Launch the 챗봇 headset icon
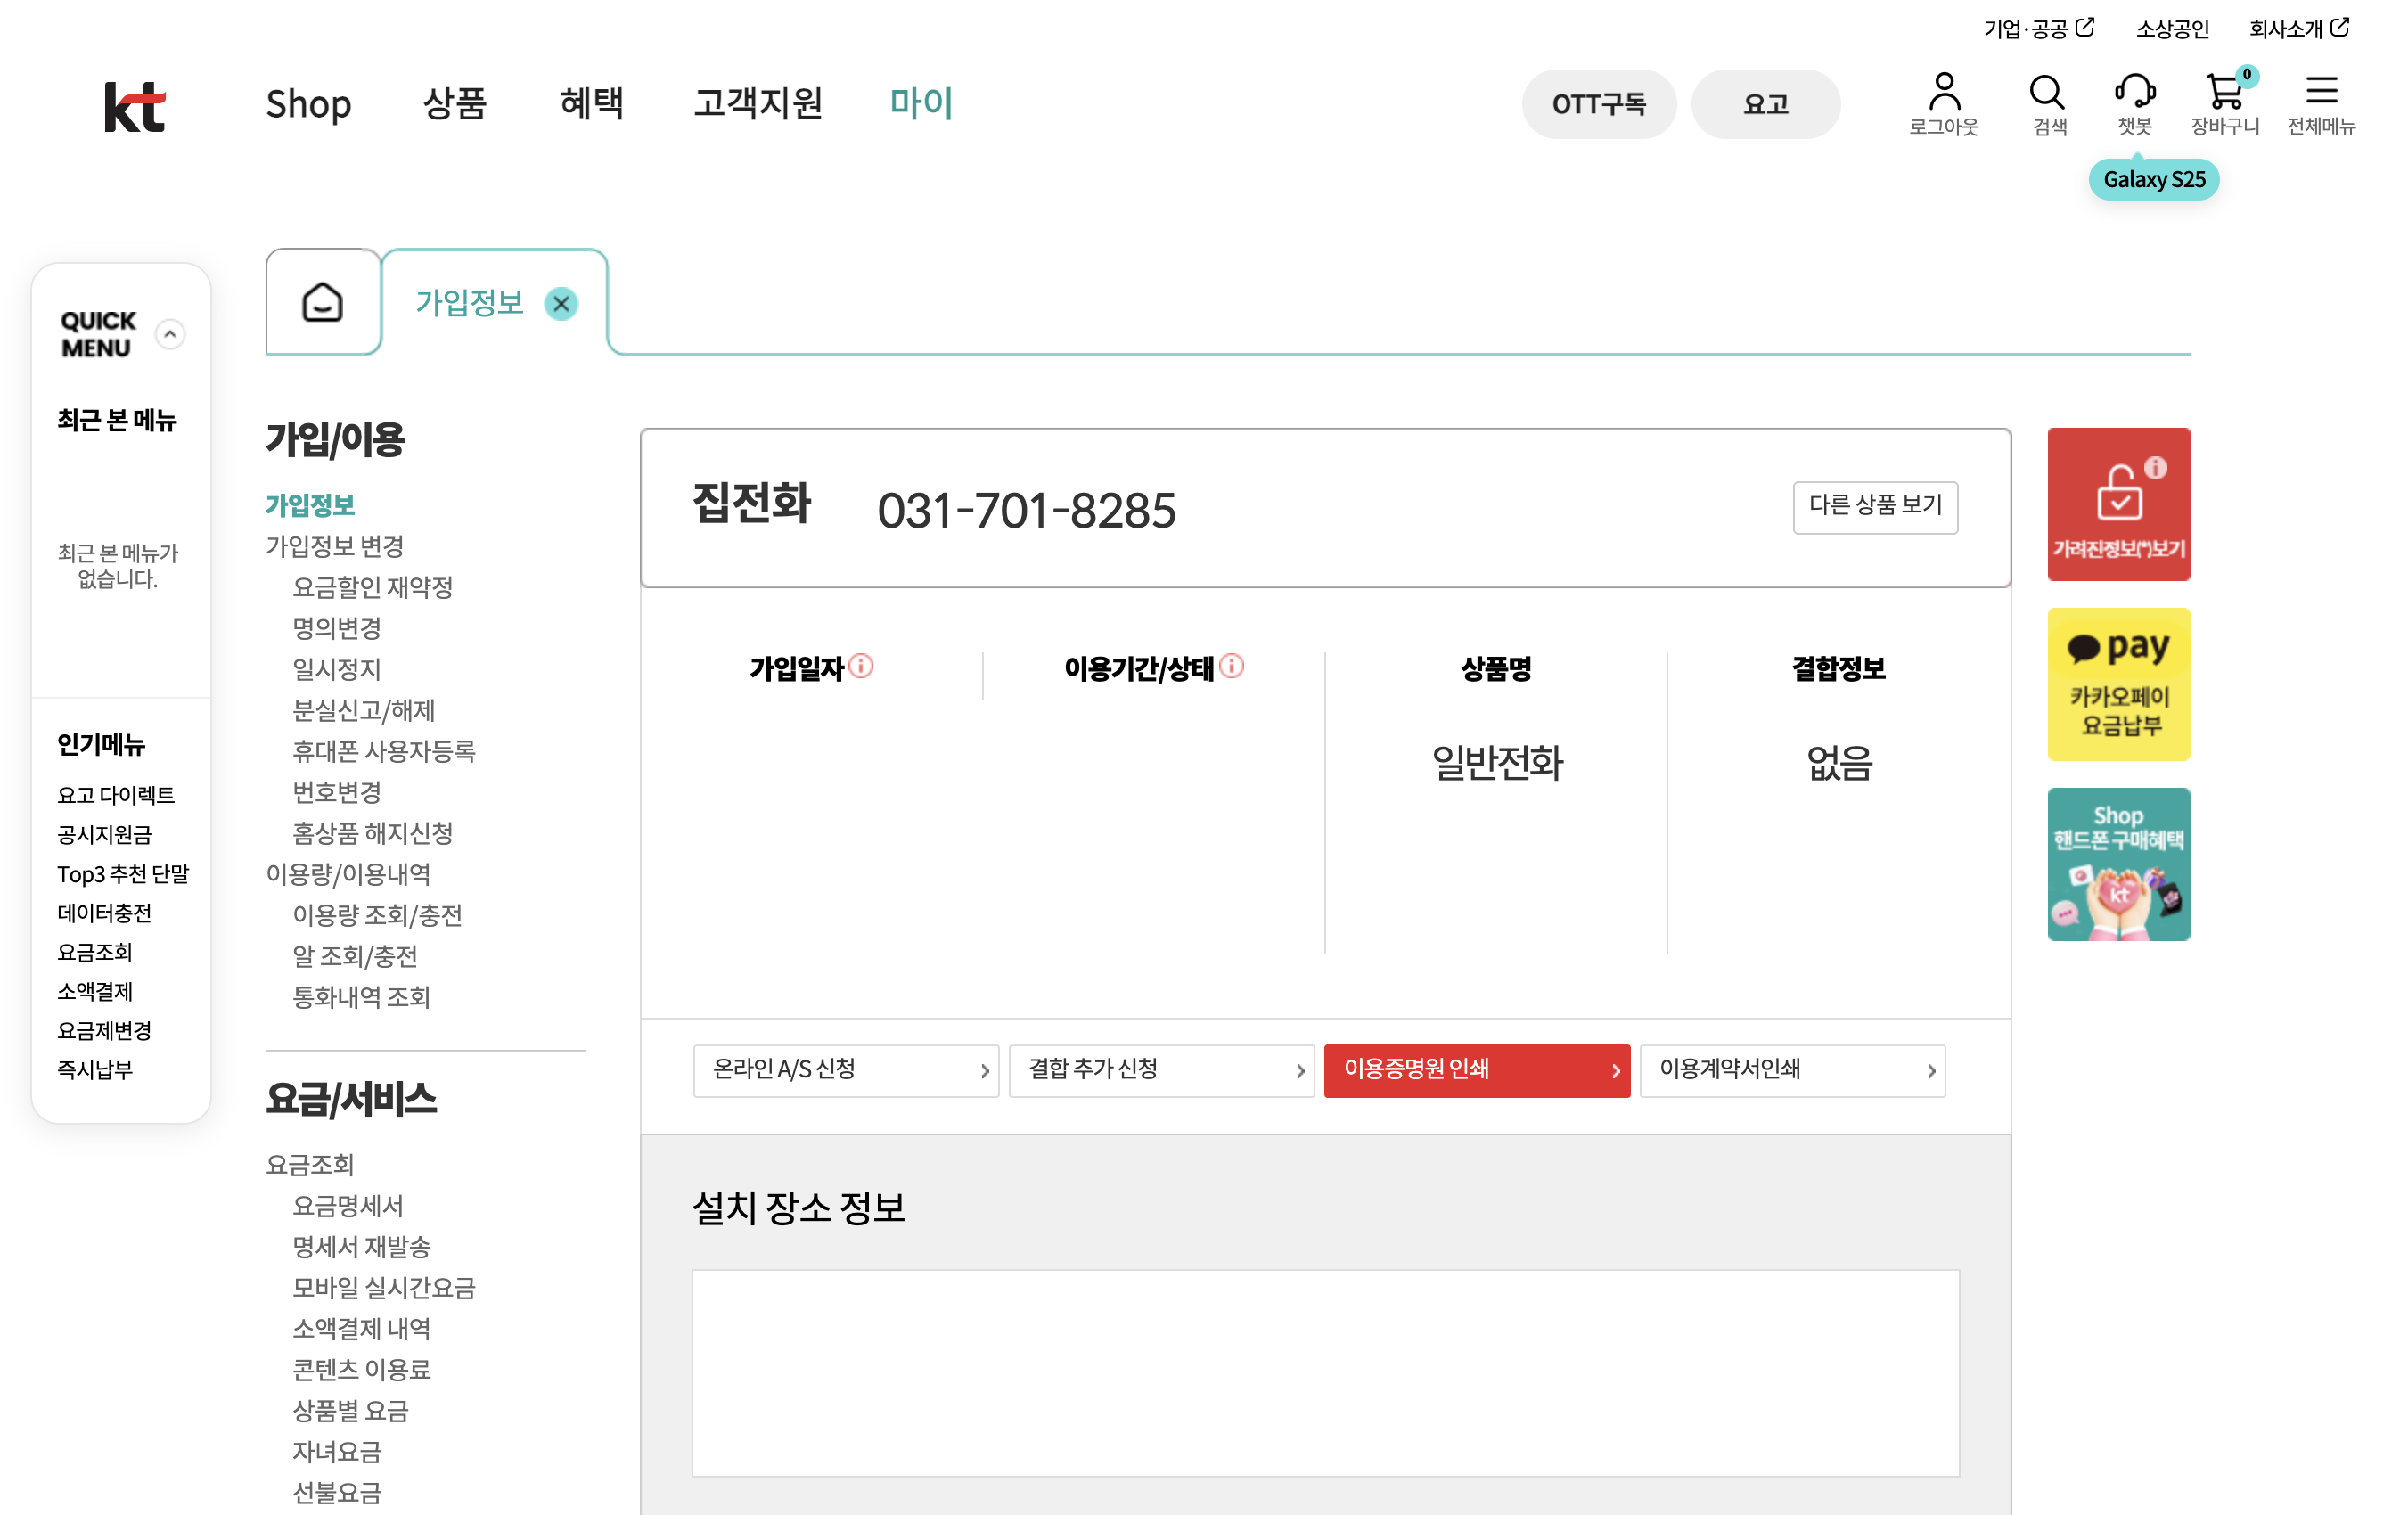The image size is (2408, 1515). (x=2134, y=103)
